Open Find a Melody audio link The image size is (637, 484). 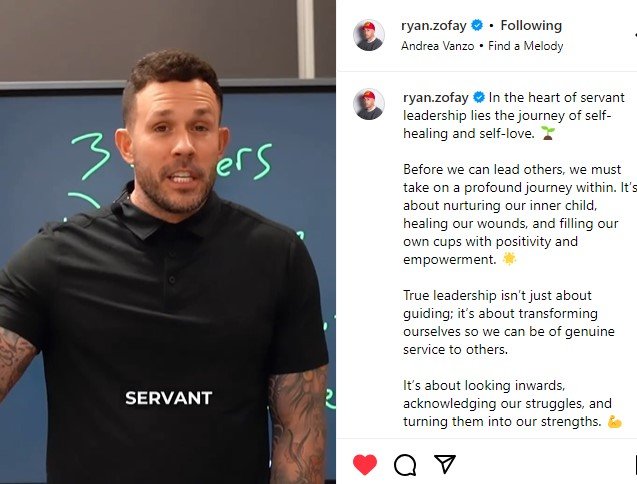coord(526,46)
